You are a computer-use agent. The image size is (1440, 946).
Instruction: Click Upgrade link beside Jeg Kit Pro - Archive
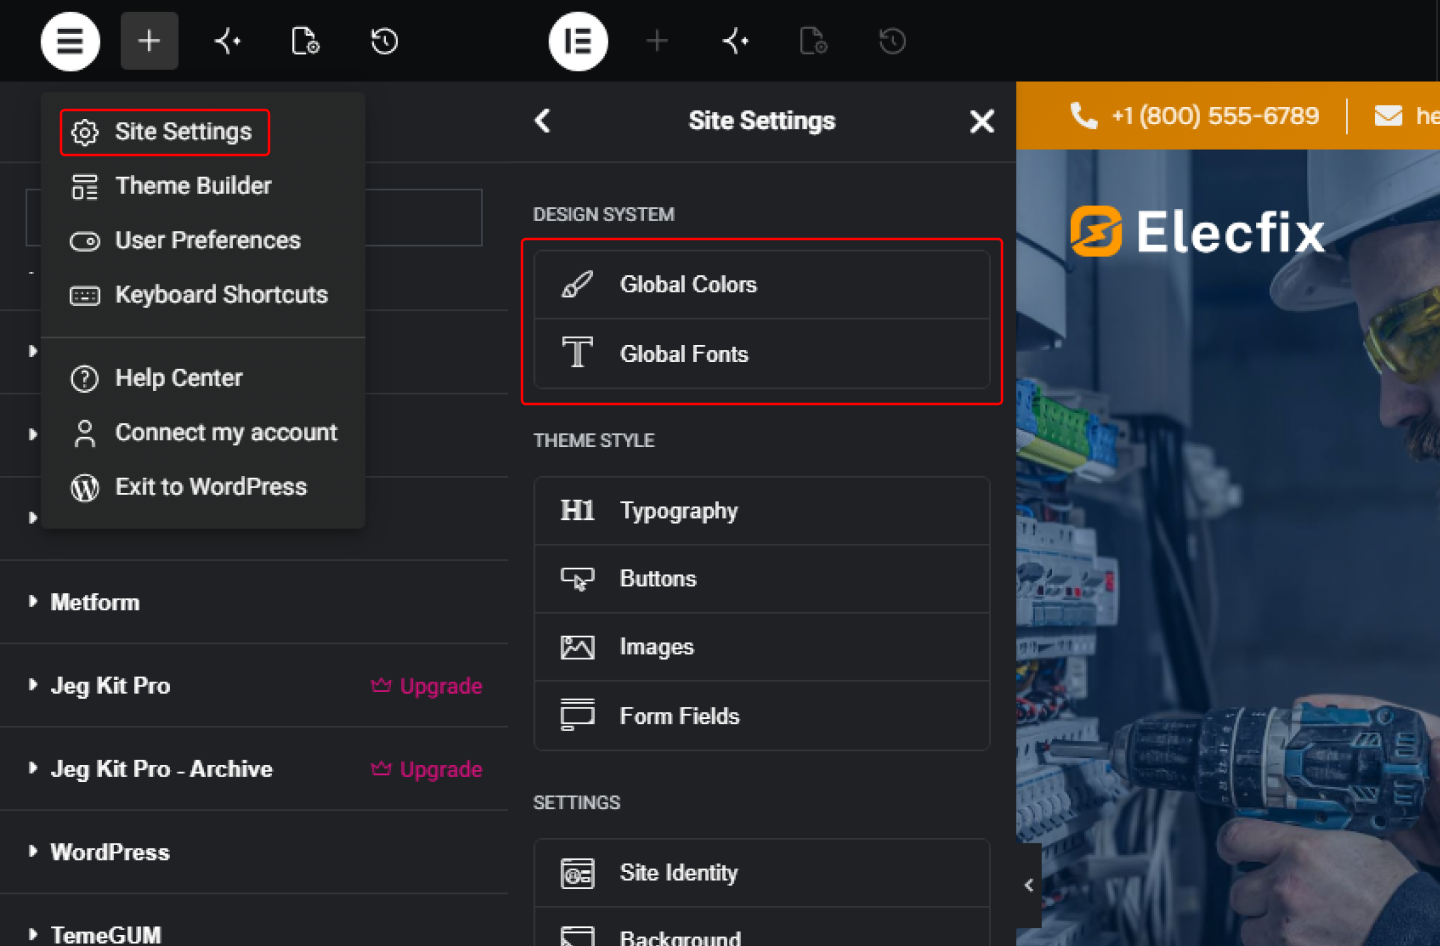point(427,769)
